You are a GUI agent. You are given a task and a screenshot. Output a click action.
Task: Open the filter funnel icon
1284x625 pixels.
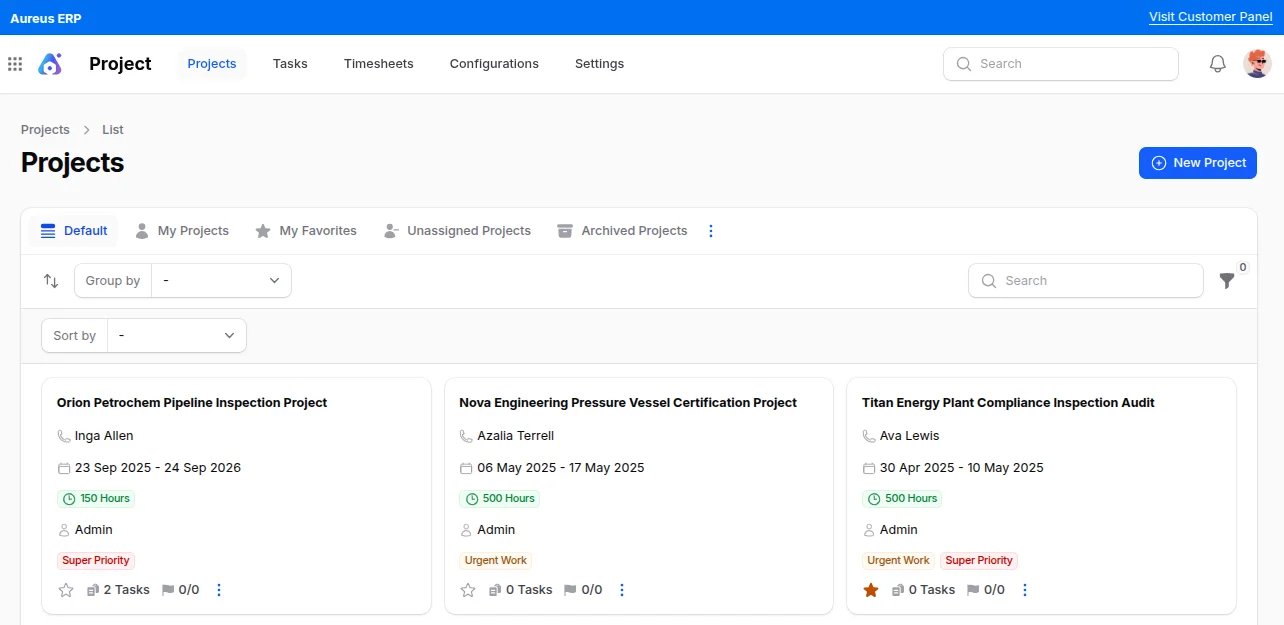click(1227, 281)
